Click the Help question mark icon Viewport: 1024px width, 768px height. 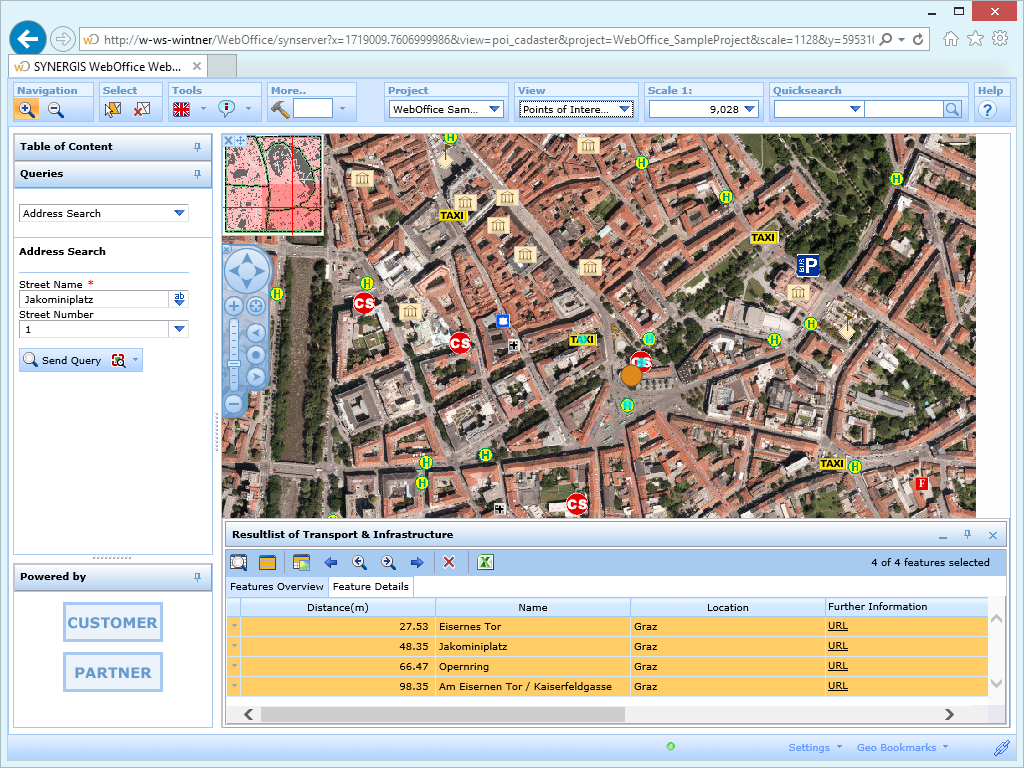tap(989, 109)
